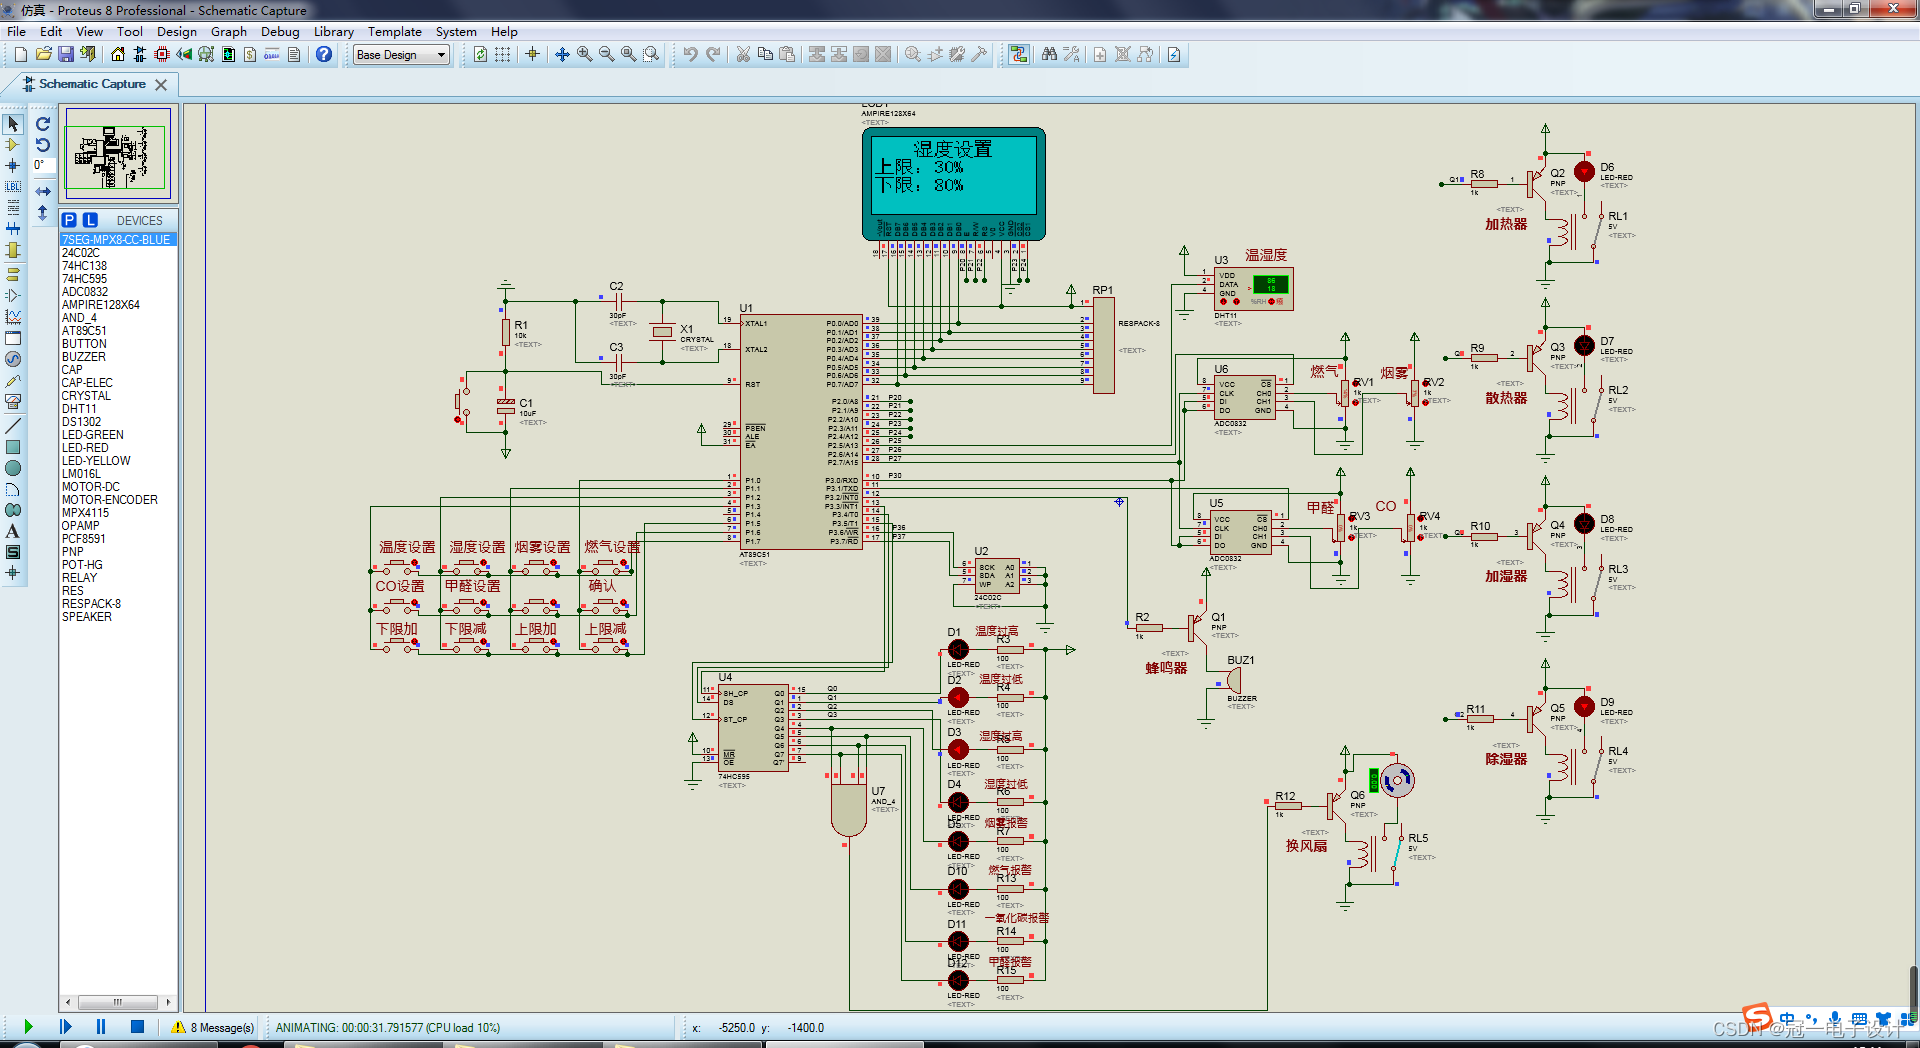This screenshot has height=1048, width=1920.
Task: Click the X-mirror flip icon
Action: point(43,191)
